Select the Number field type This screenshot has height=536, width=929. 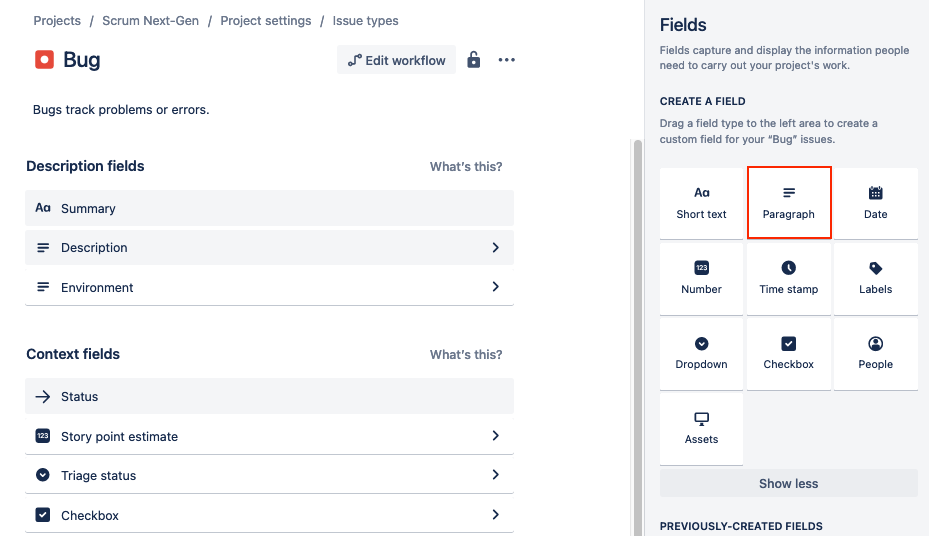pyautogui.click(x=701, y=278)
